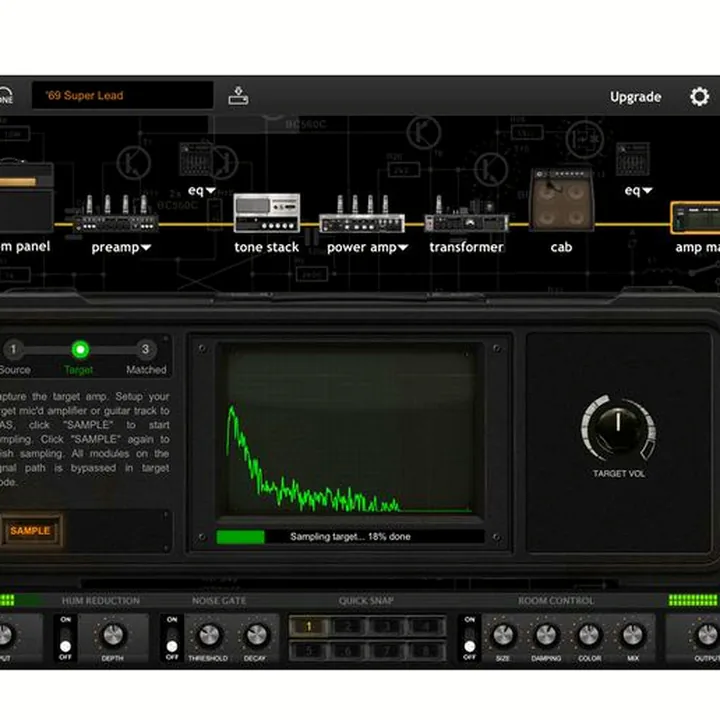Click the EQ icon after preamp

click(197, 159)
